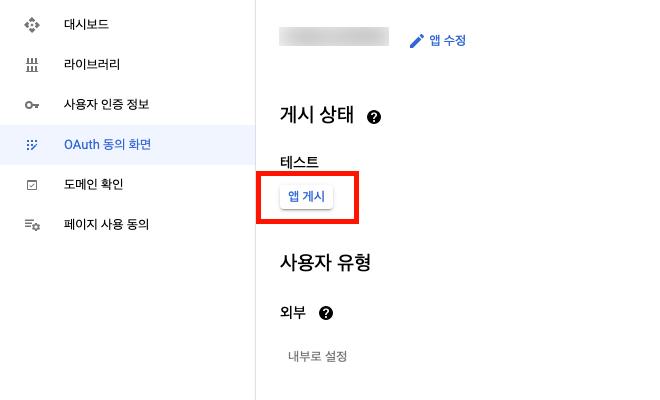Image resolution: width=660 pixels, height=400 pixels.
Task: Click the key icon for 사용자 인증 정보
Action: point(31,104)
